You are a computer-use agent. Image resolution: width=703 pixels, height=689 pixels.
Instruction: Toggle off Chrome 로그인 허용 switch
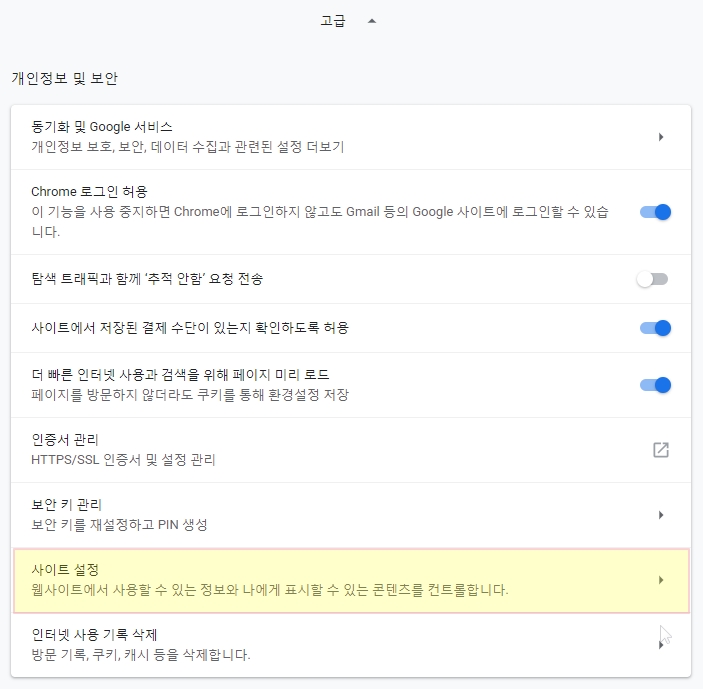(655, 212)
